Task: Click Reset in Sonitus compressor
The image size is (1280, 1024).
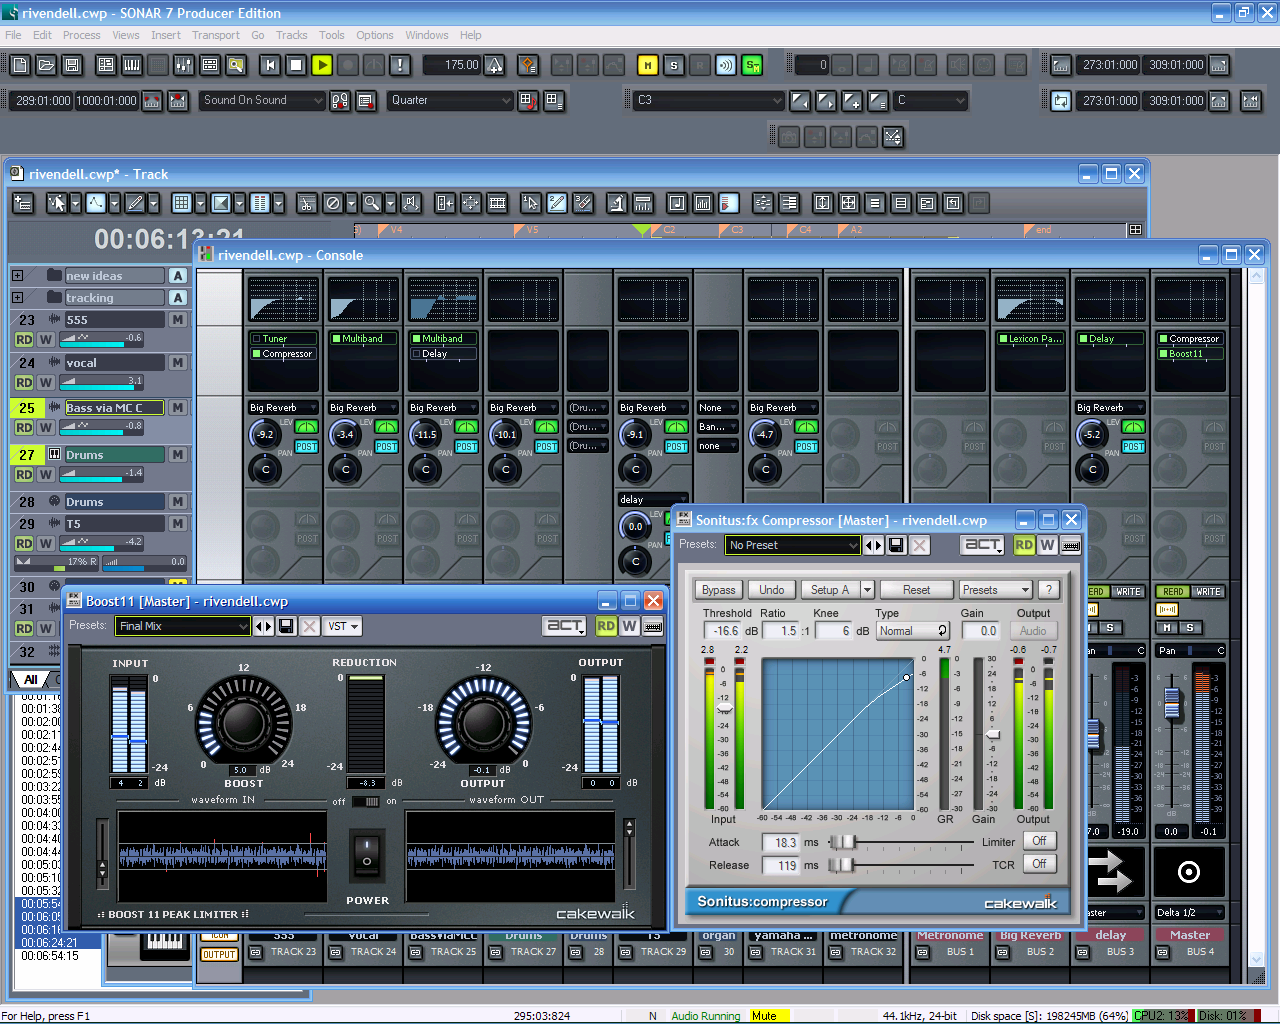Action: coord(916,590)
